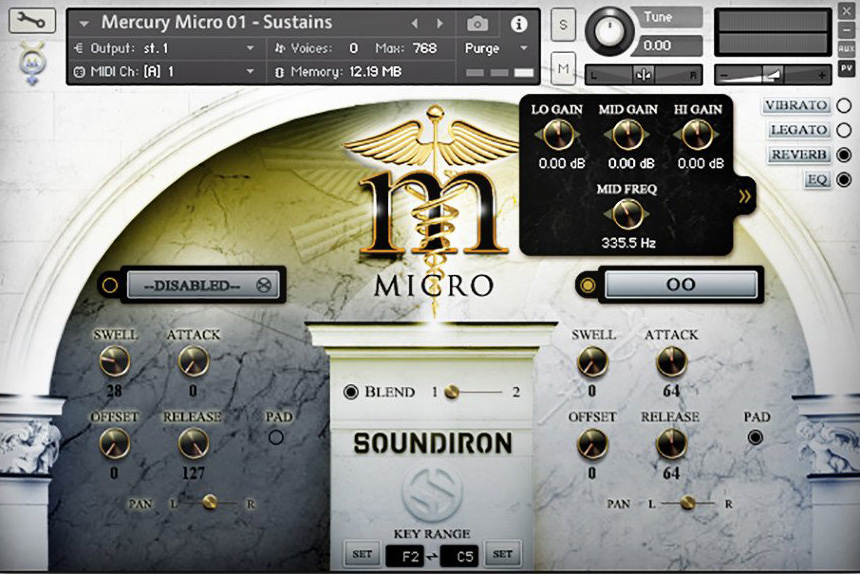Mute the instrument with M button
Screen dimensions: 860x574
[563, 69]
